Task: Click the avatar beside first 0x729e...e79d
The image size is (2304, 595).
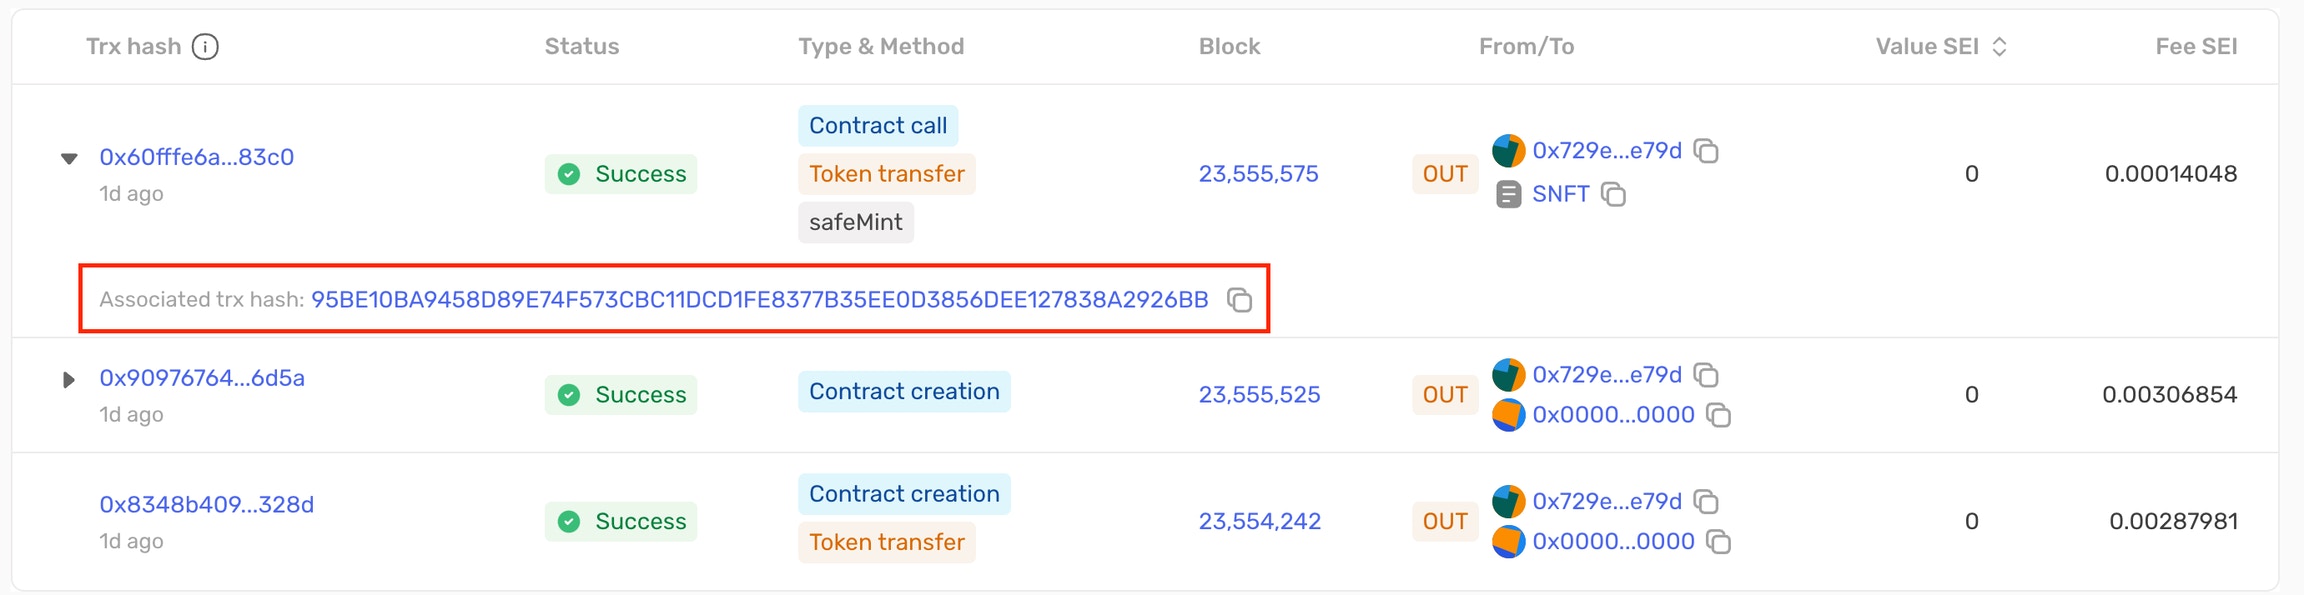Action: coord(1508,151)
